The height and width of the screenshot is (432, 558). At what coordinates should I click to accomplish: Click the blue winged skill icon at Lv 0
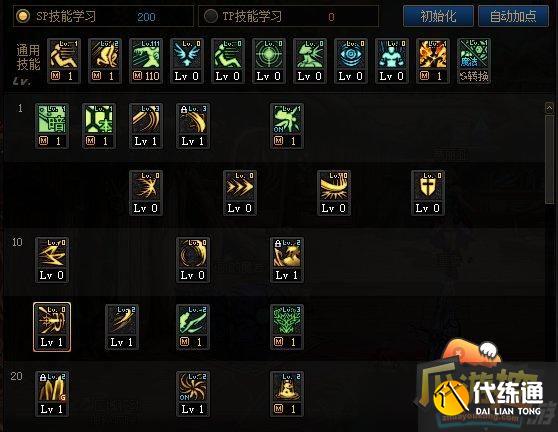(187, 61)
